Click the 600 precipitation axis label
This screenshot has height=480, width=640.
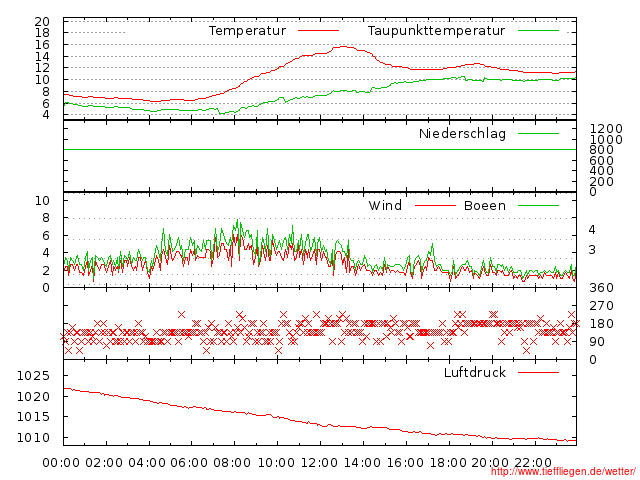[601, 160]
